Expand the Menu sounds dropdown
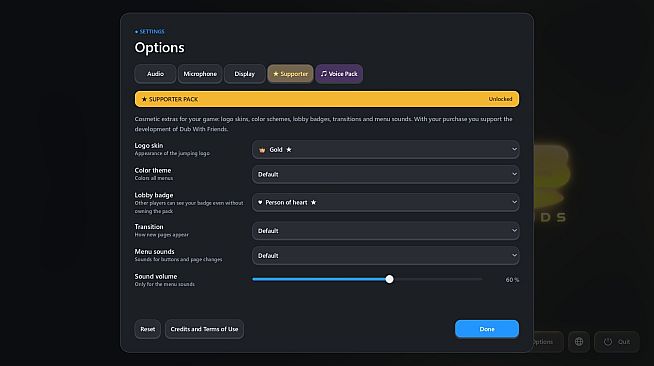The width and height of the screenshot is (654, 366). point(385,256)
